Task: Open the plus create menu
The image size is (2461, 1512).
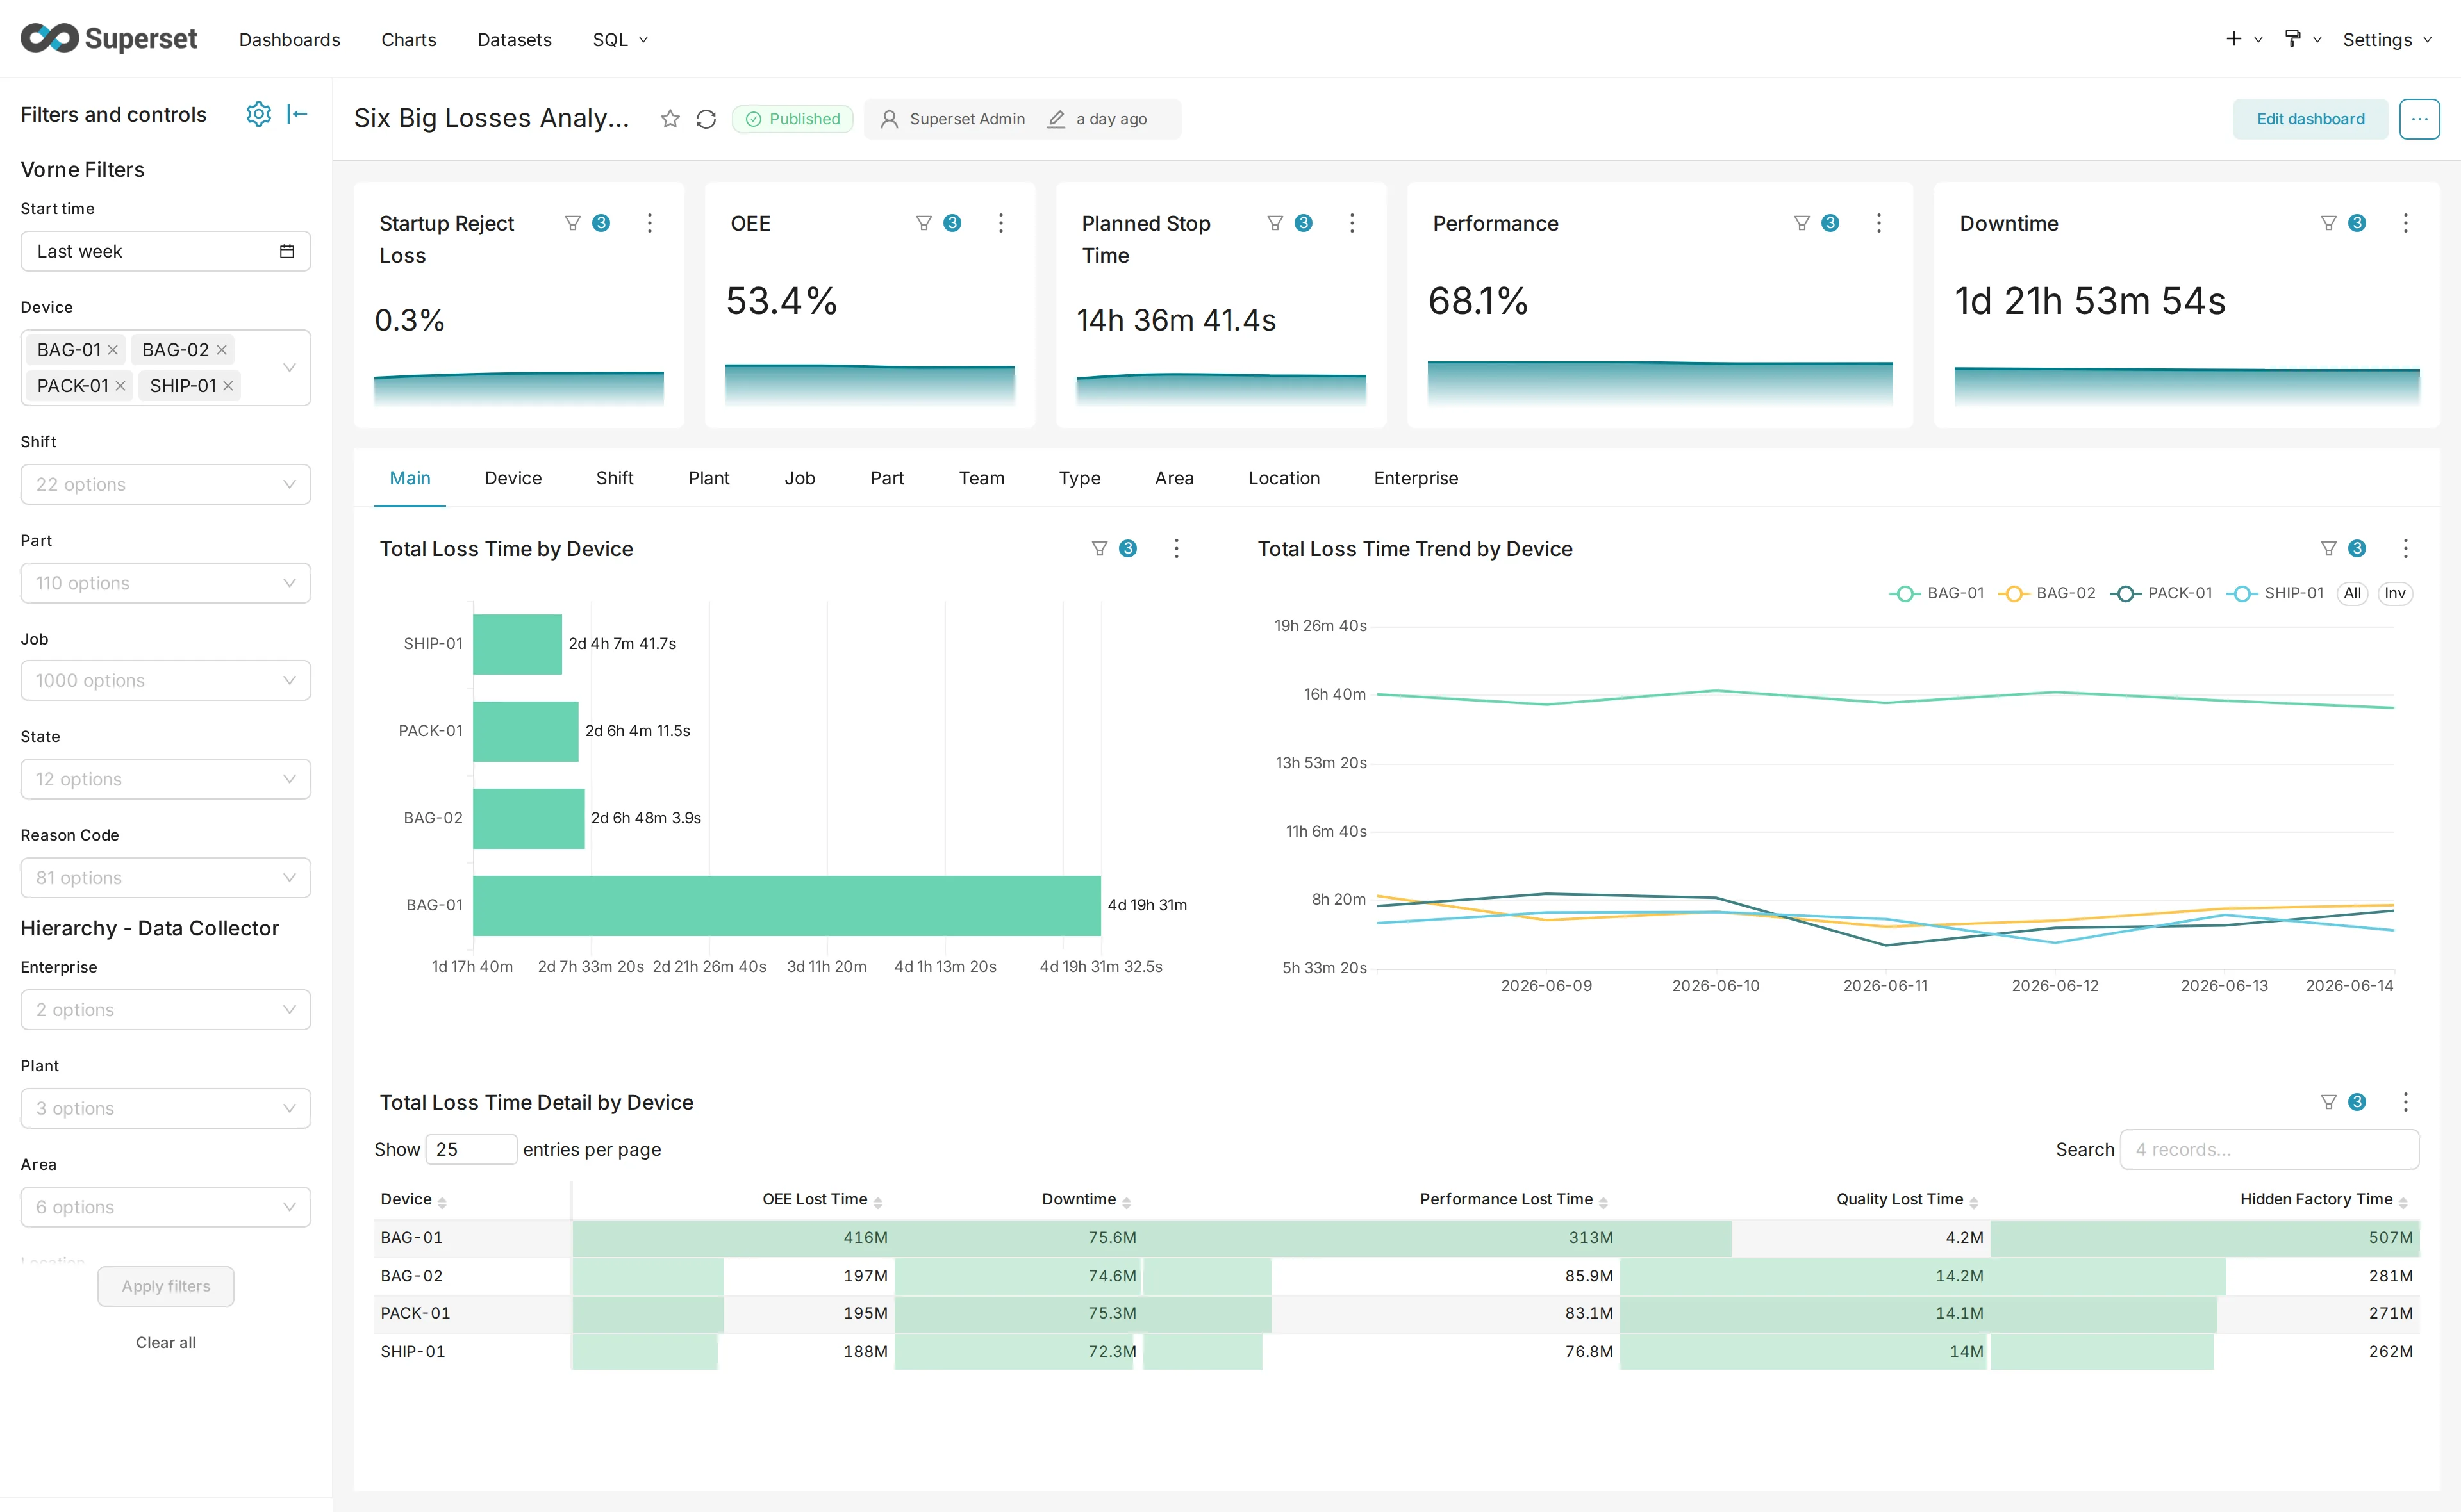Action: point(2243,39)
